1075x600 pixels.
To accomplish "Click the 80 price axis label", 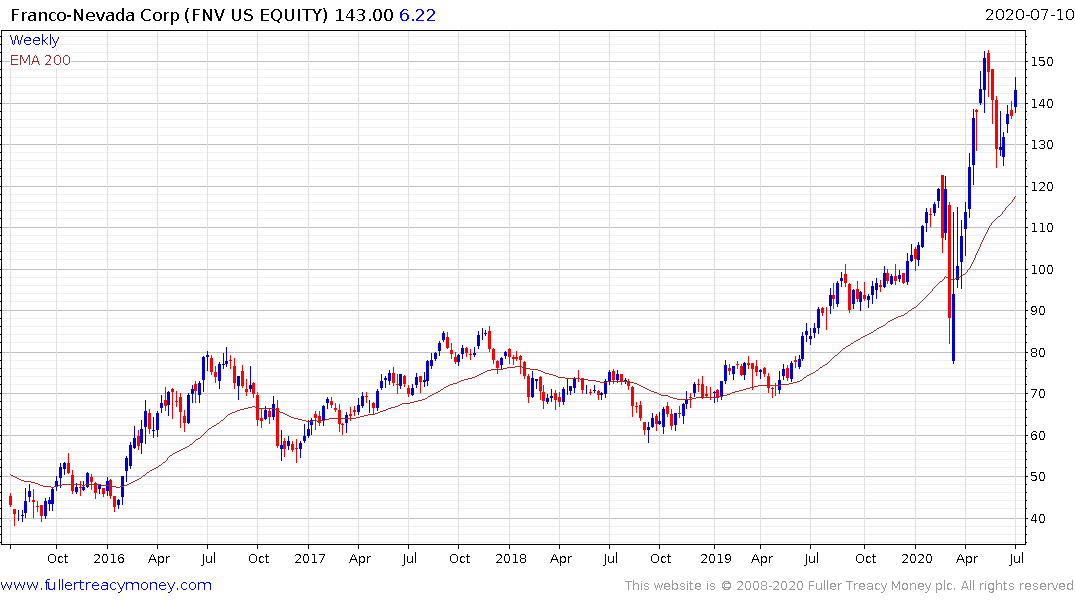I will point(1039,352).
